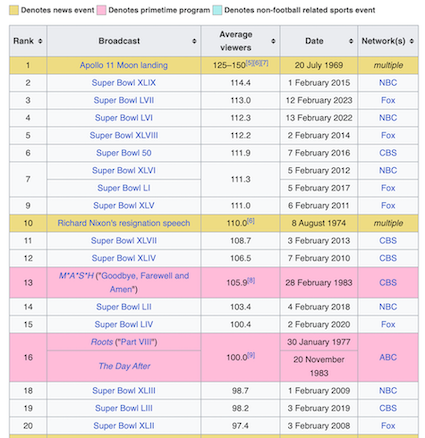Click the date 20 July 1969
Screen dimensions: 425x438
319,65
